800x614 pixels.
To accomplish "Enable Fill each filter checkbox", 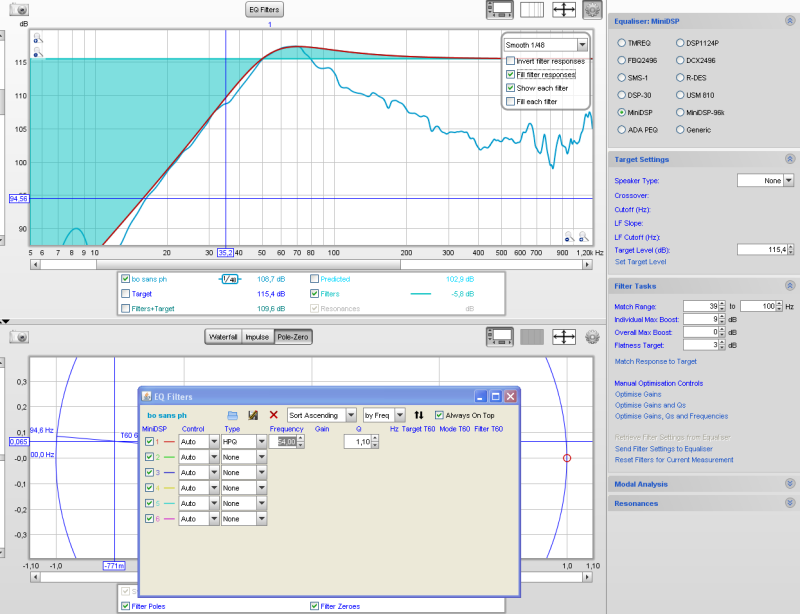I will pos(510,102).
